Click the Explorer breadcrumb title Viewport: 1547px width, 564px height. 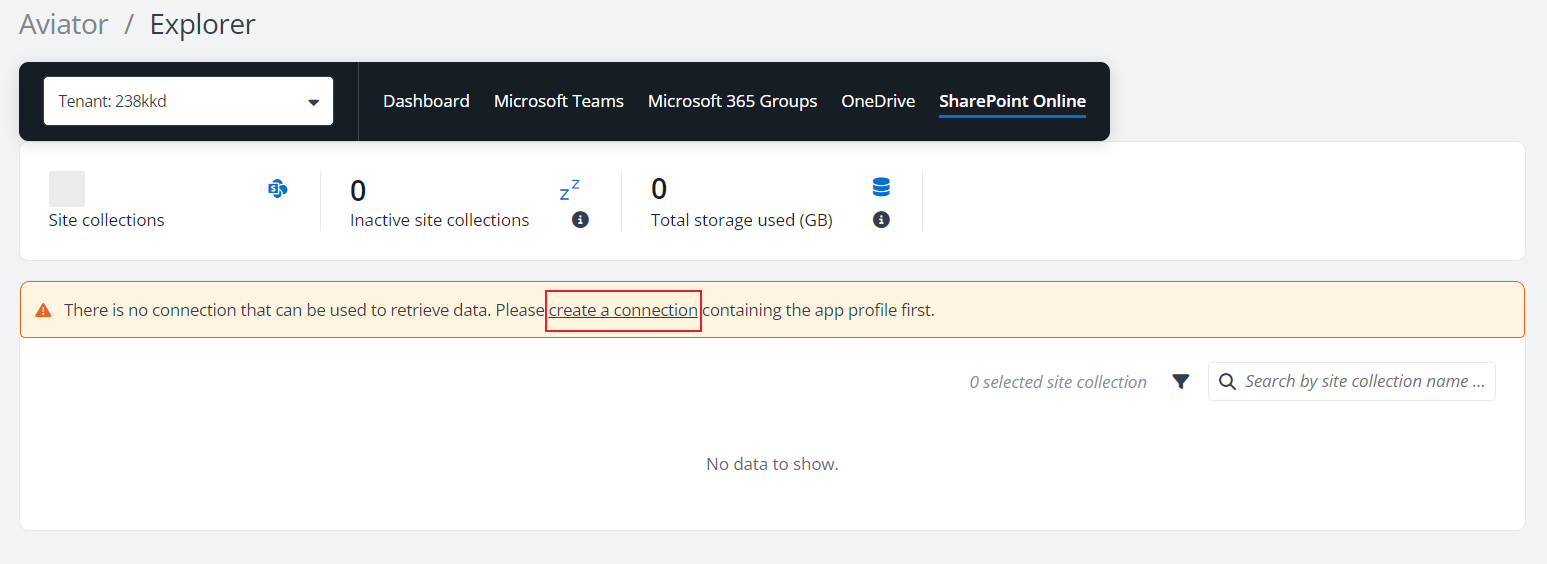(202, 24)
